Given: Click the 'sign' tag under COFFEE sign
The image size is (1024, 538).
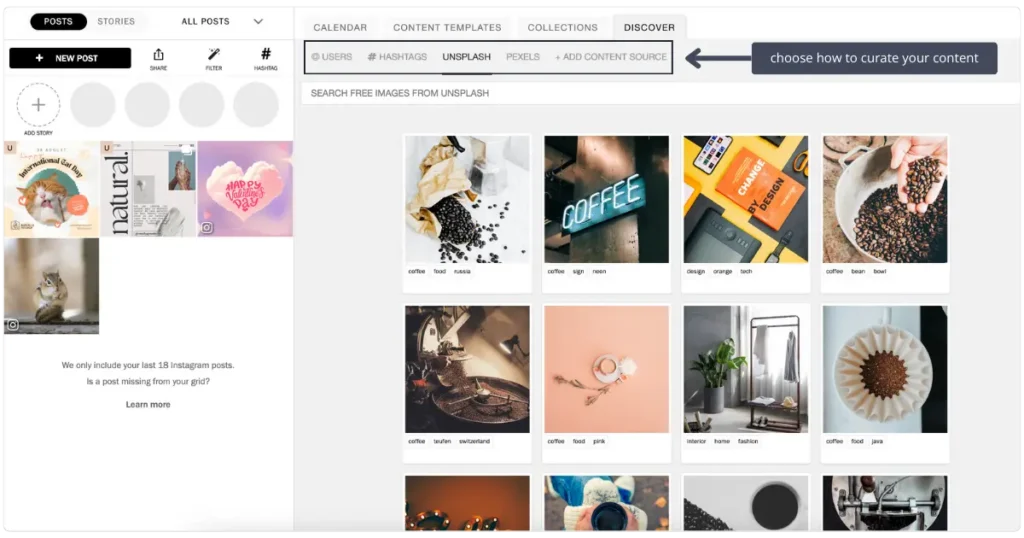Looking at the screenshot, I should 579,271.
